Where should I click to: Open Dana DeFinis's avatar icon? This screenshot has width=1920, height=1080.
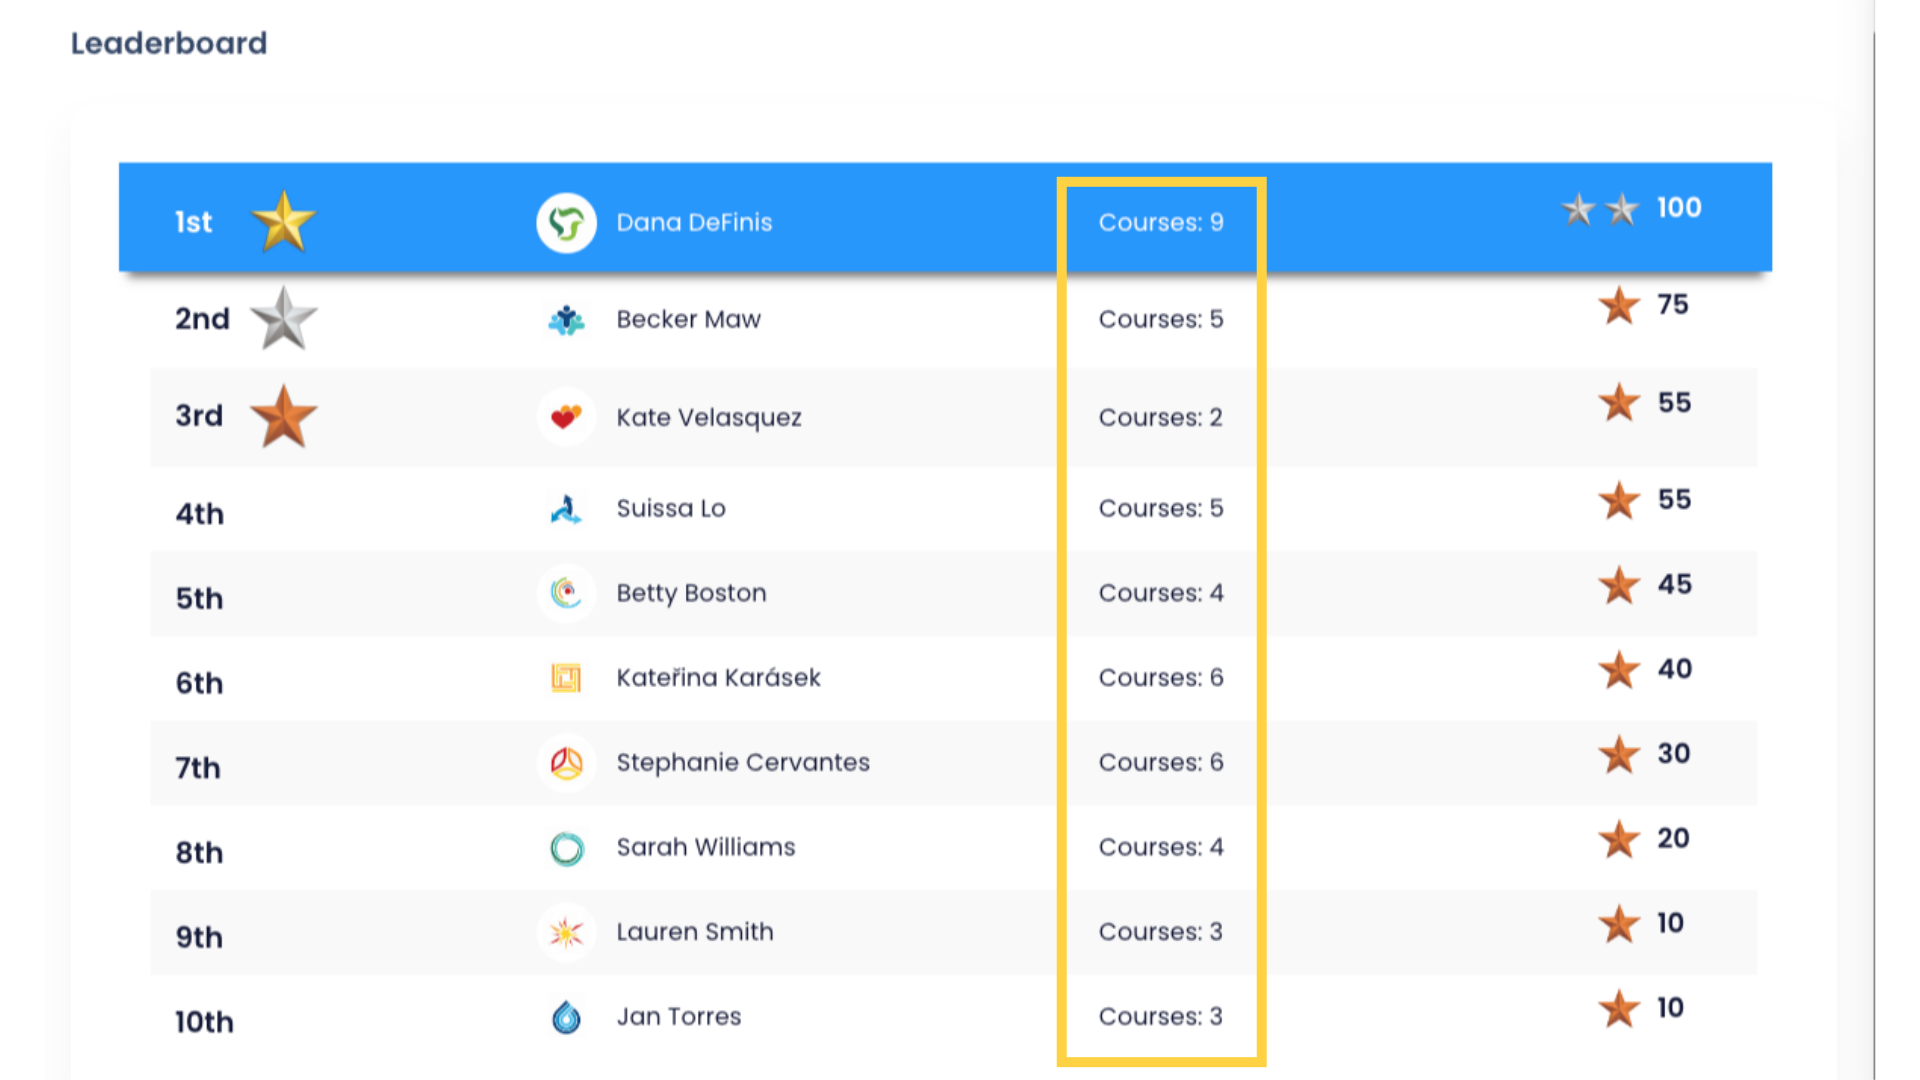click(x=566, y=222)
